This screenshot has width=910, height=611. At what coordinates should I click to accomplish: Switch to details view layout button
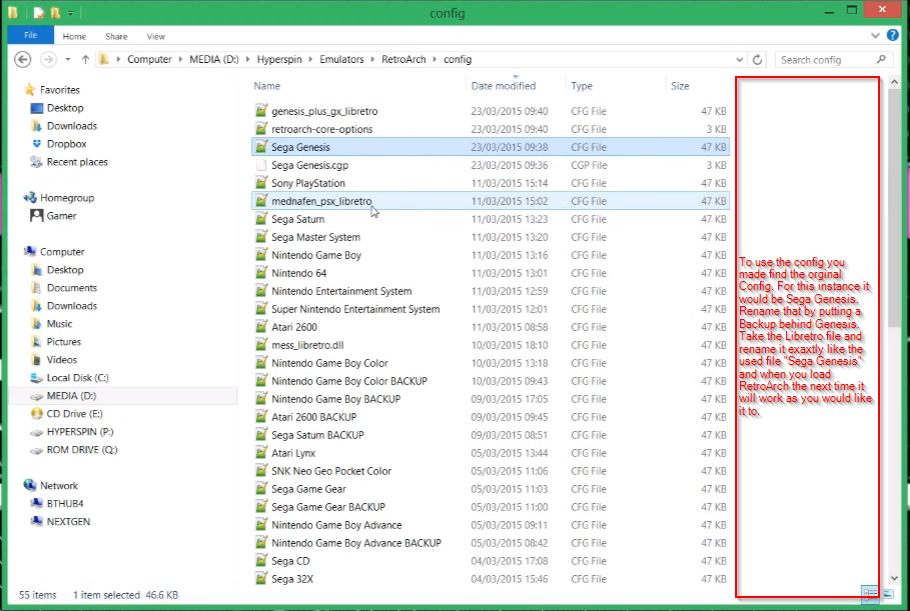click(x=869, y=594)
